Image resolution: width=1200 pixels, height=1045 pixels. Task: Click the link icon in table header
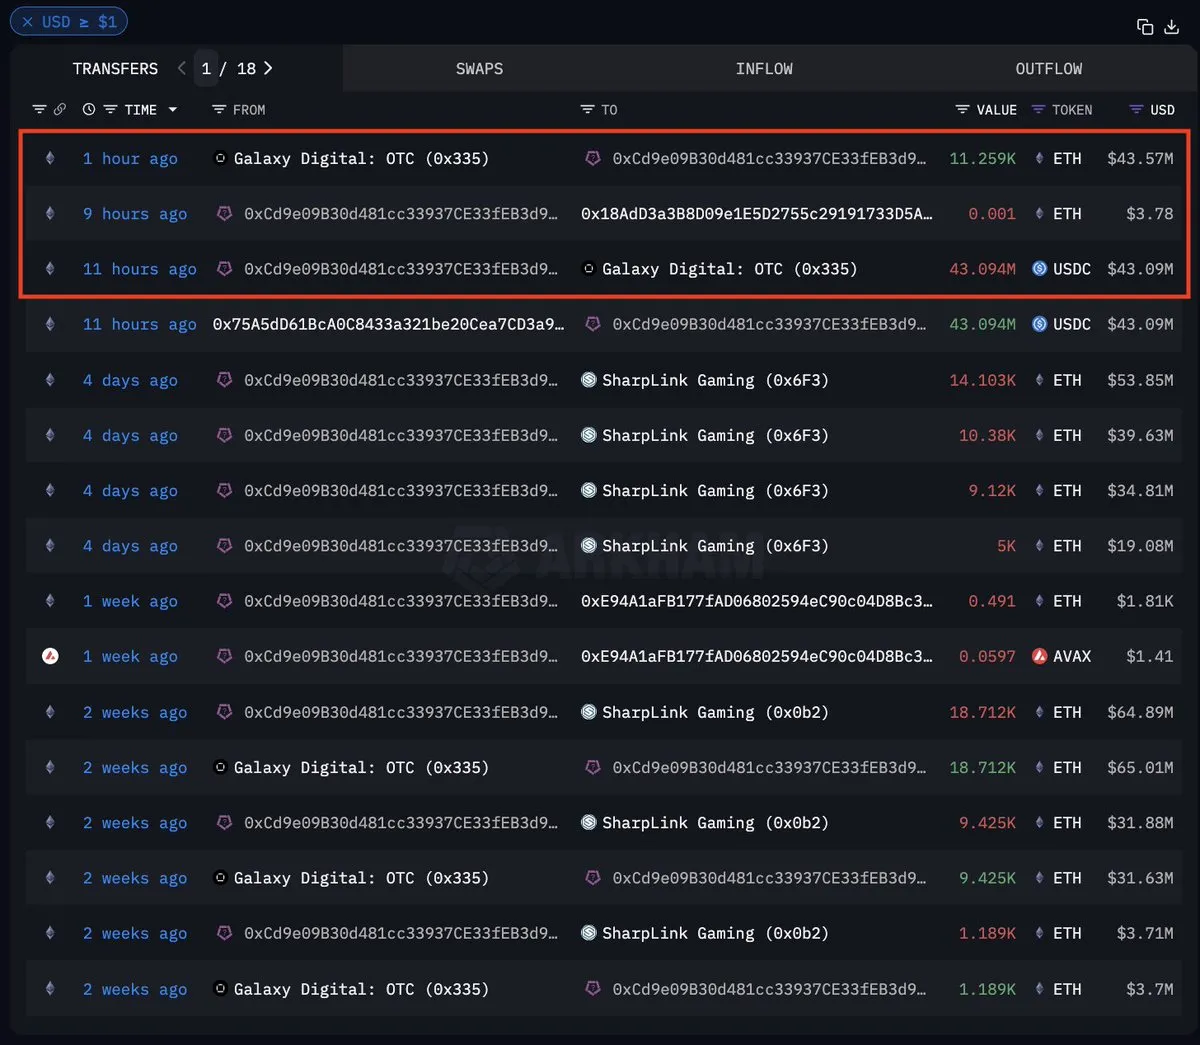60,109
